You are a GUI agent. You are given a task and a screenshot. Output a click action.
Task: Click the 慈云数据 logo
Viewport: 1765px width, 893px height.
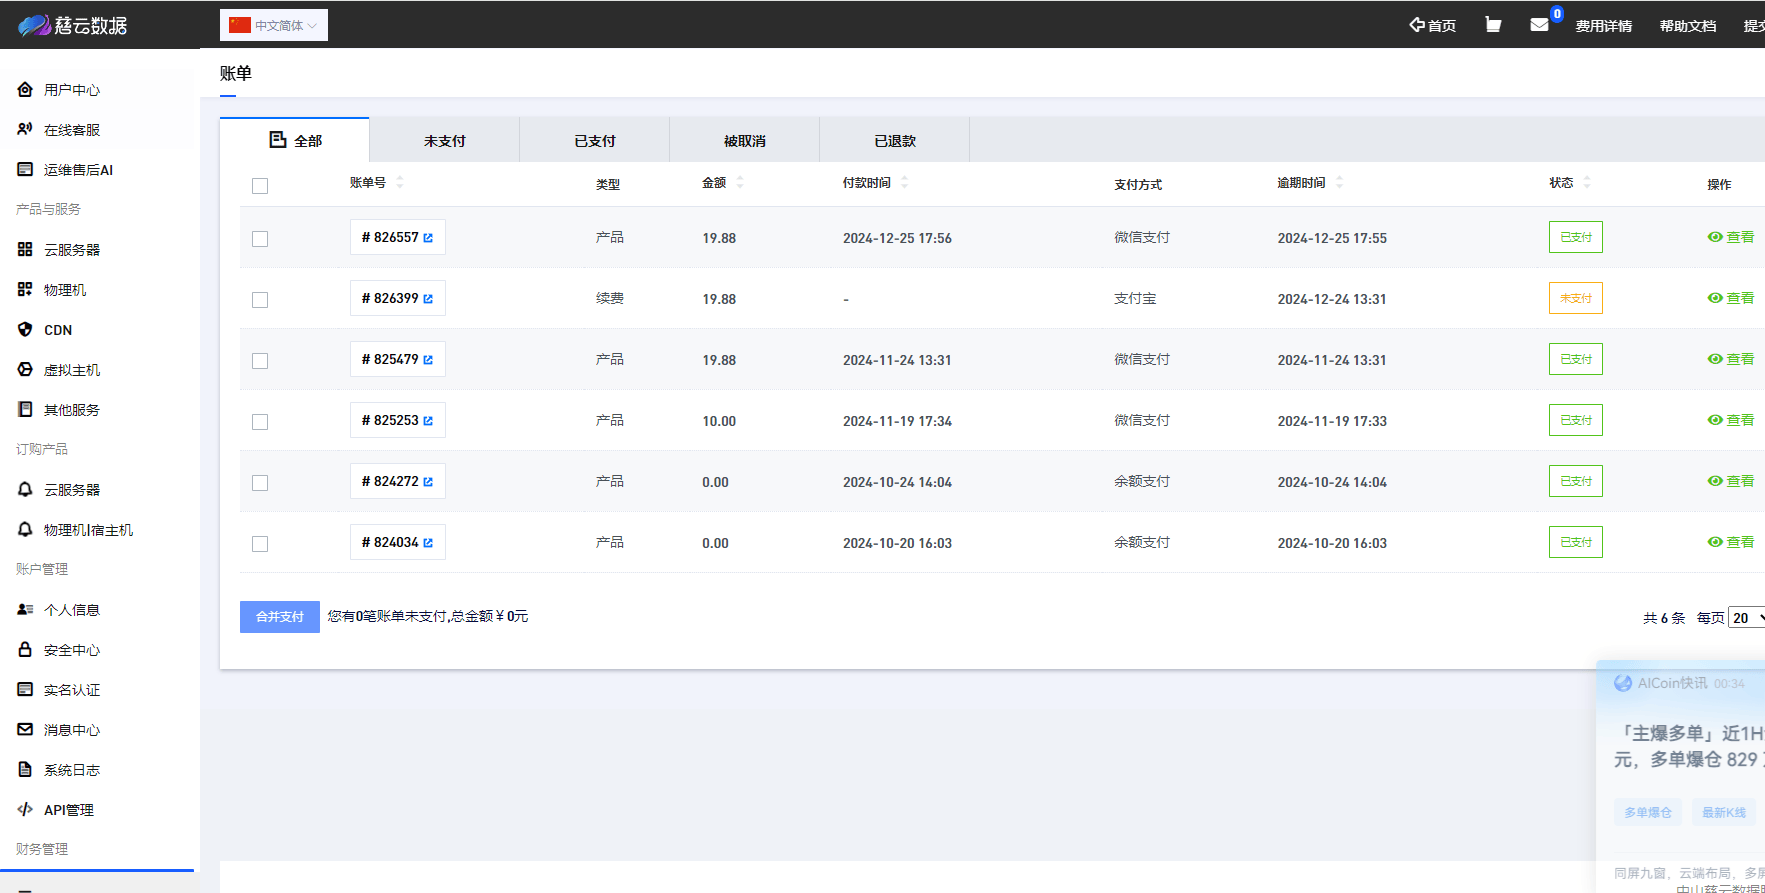coord(73,25)
